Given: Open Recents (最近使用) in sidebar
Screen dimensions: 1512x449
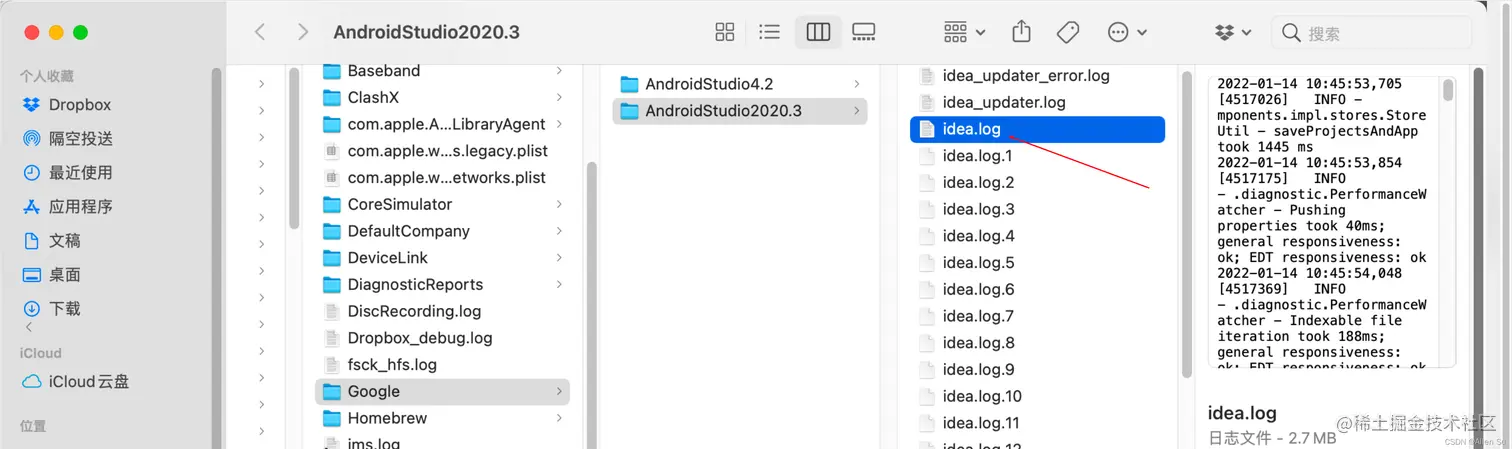Looking at the screenshot, I should pos(67,173).
